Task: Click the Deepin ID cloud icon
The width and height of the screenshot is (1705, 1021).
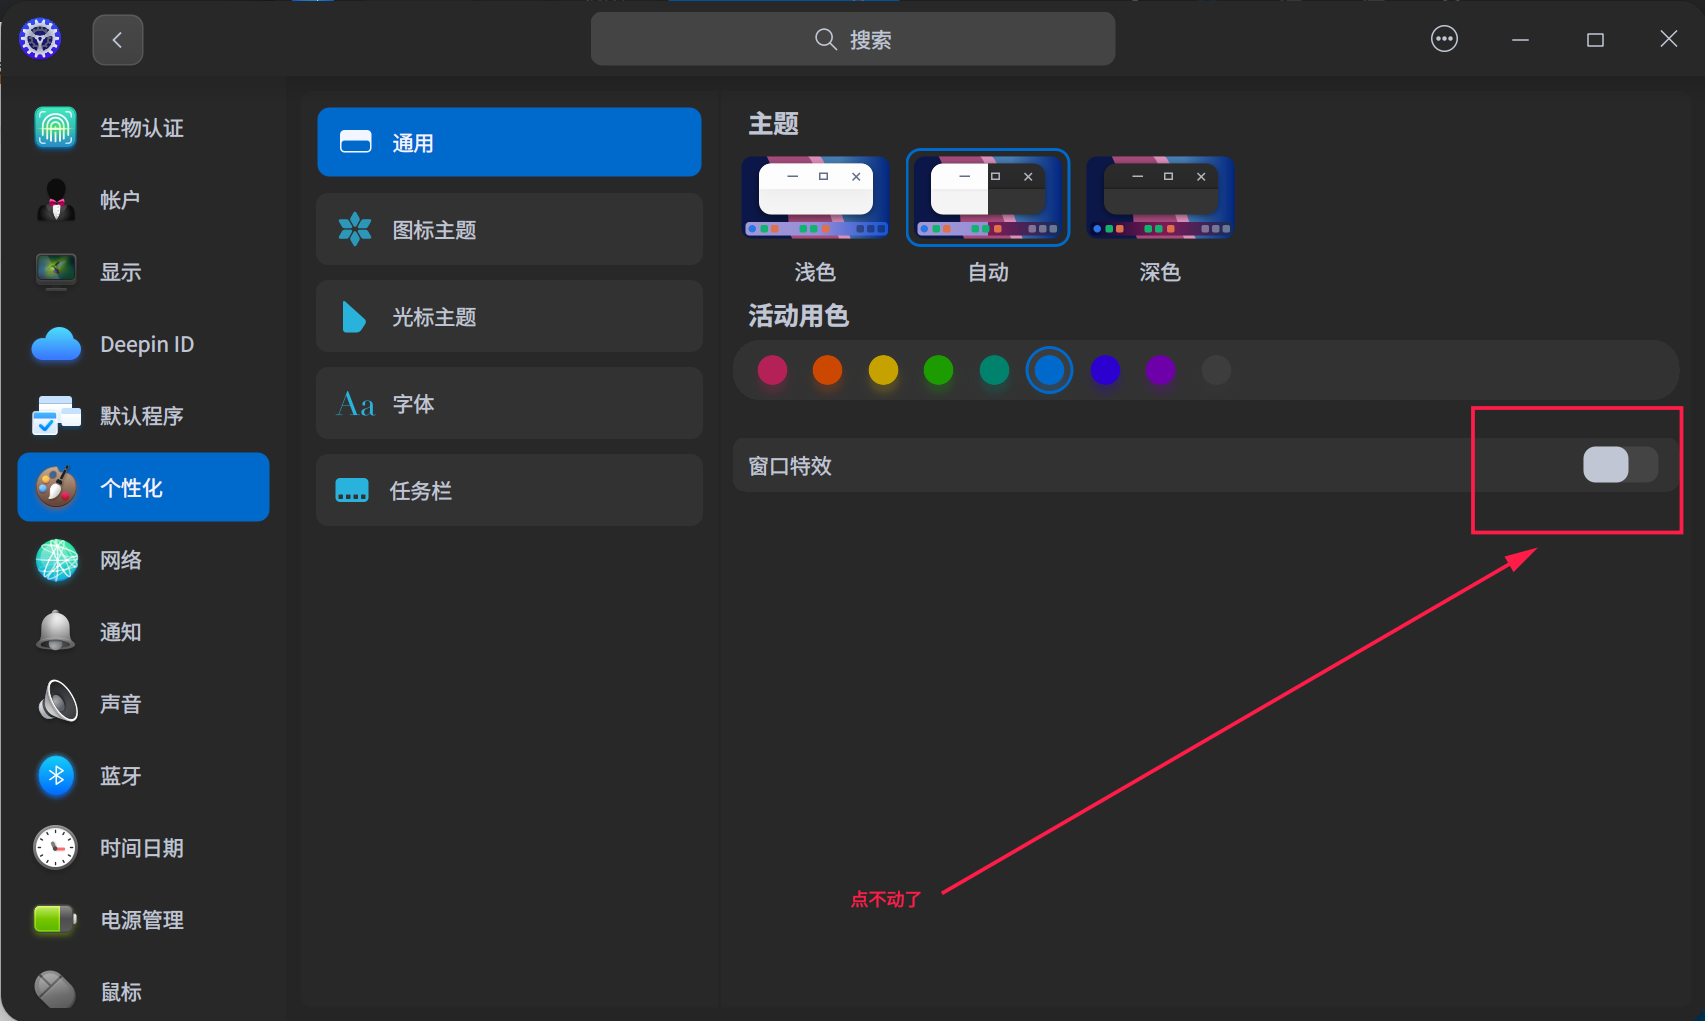Action: [x=56, y=344]
